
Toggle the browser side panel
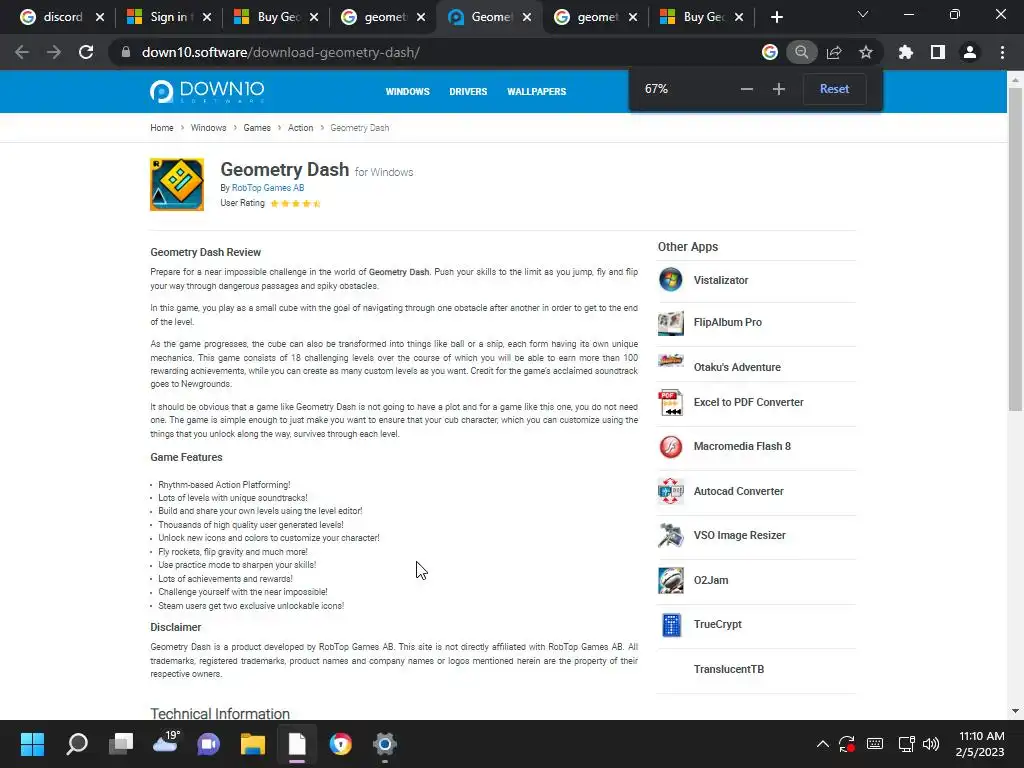938,52
